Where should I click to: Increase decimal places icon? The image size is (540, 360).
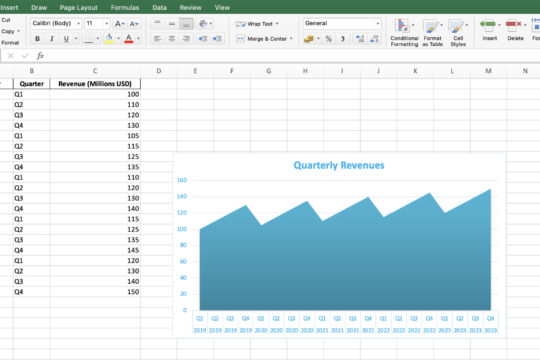[360, 39]
